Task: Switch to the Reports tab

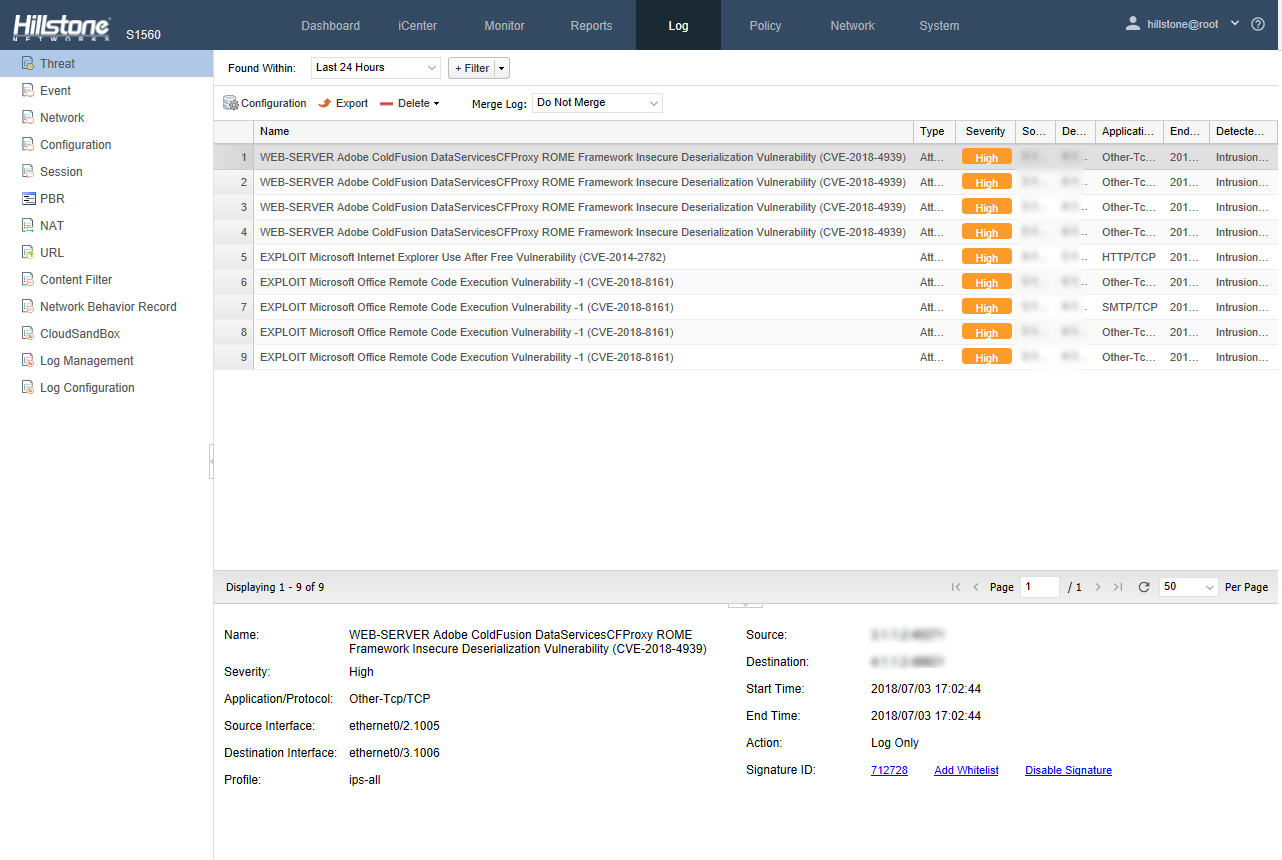Action: 591,25
